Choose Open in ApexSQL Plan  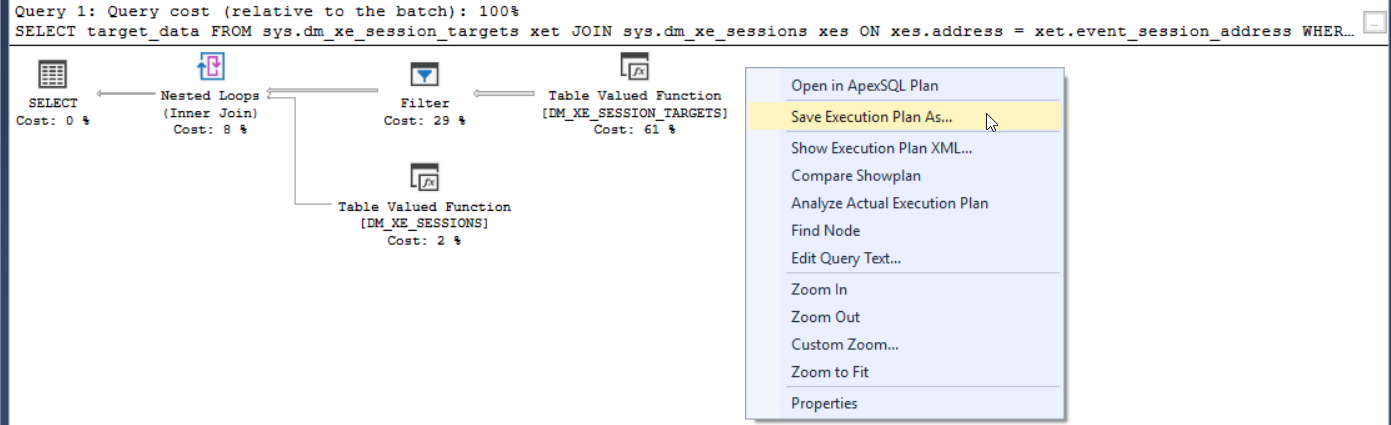click(864, 85)
